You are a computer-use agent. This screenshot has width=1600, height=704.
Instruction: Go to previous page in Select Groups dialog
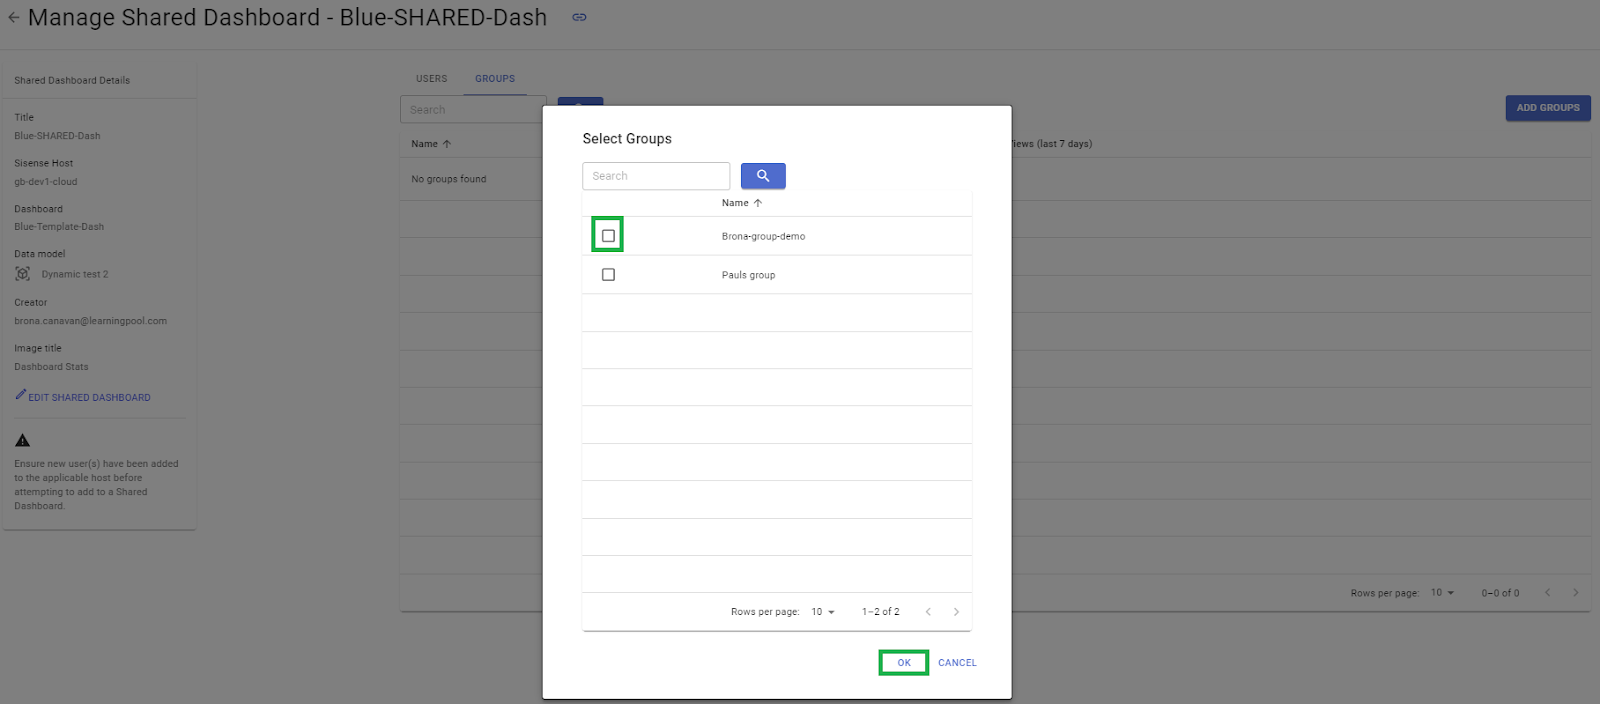pyautogui.click(x=928, y=612)
